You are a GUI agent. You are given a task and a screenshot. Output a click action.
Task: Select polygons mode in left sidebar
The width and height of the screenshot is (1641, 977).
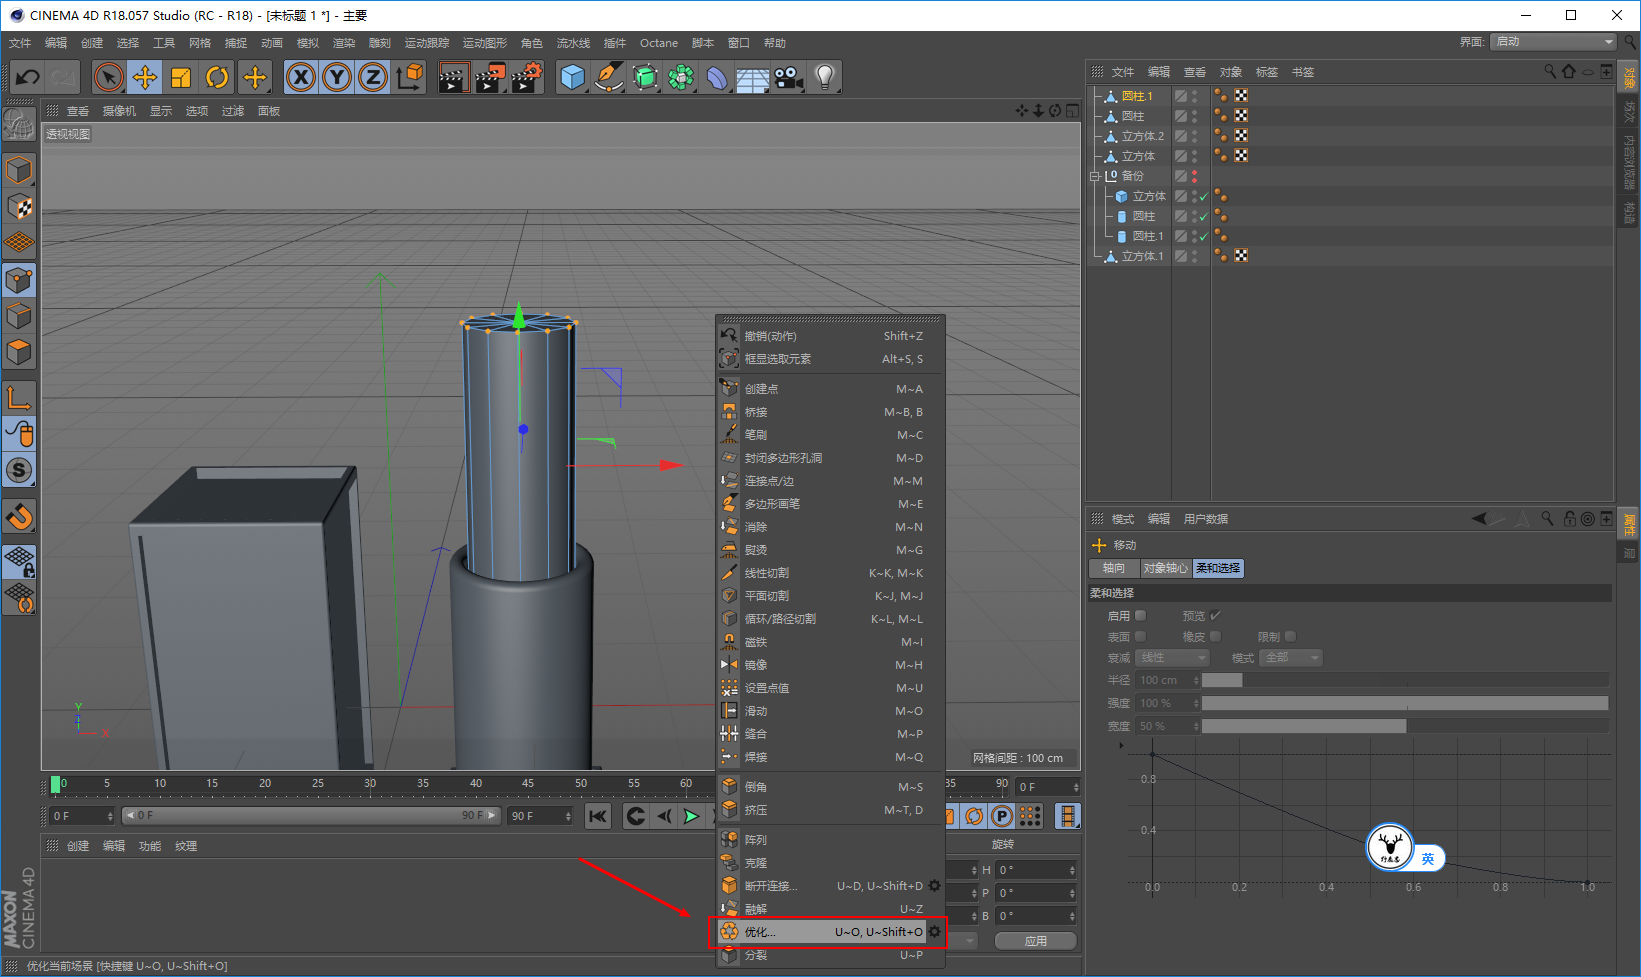coord(19,353)
